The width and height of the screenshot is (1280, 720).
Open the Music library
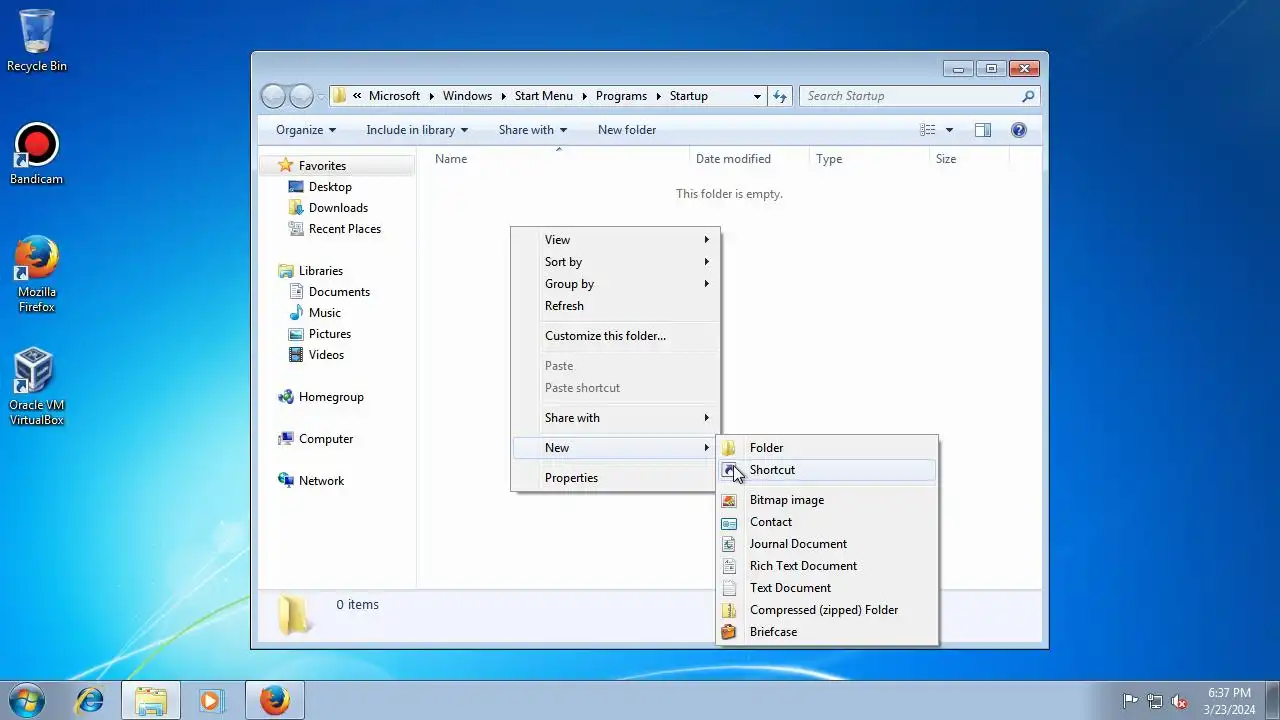pos(324,313)
